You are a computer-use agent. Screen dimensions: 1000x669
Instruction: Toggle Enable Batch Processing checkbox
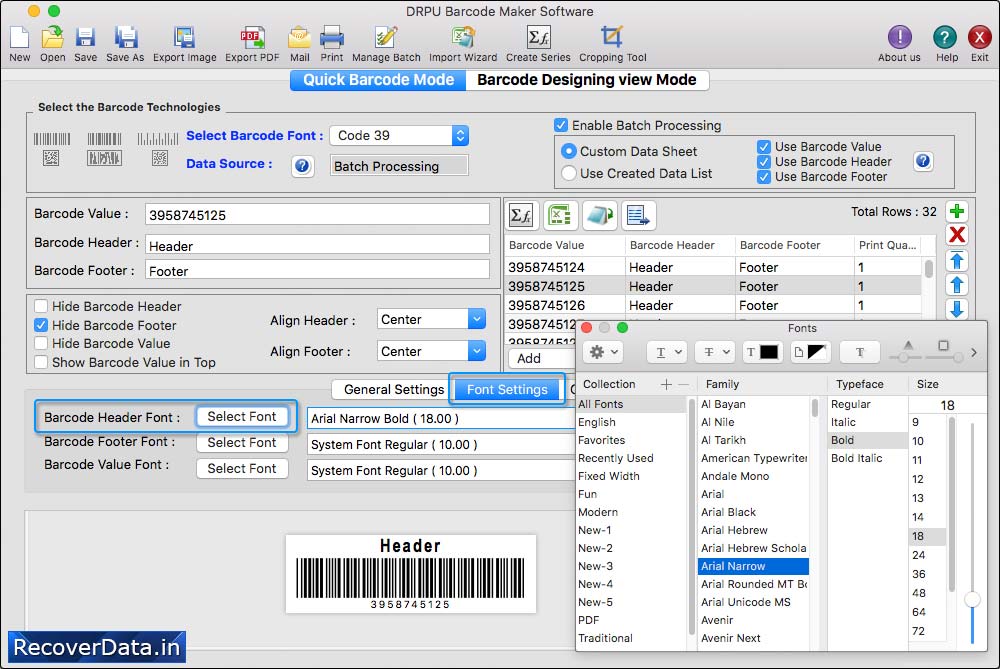point(561,125)
